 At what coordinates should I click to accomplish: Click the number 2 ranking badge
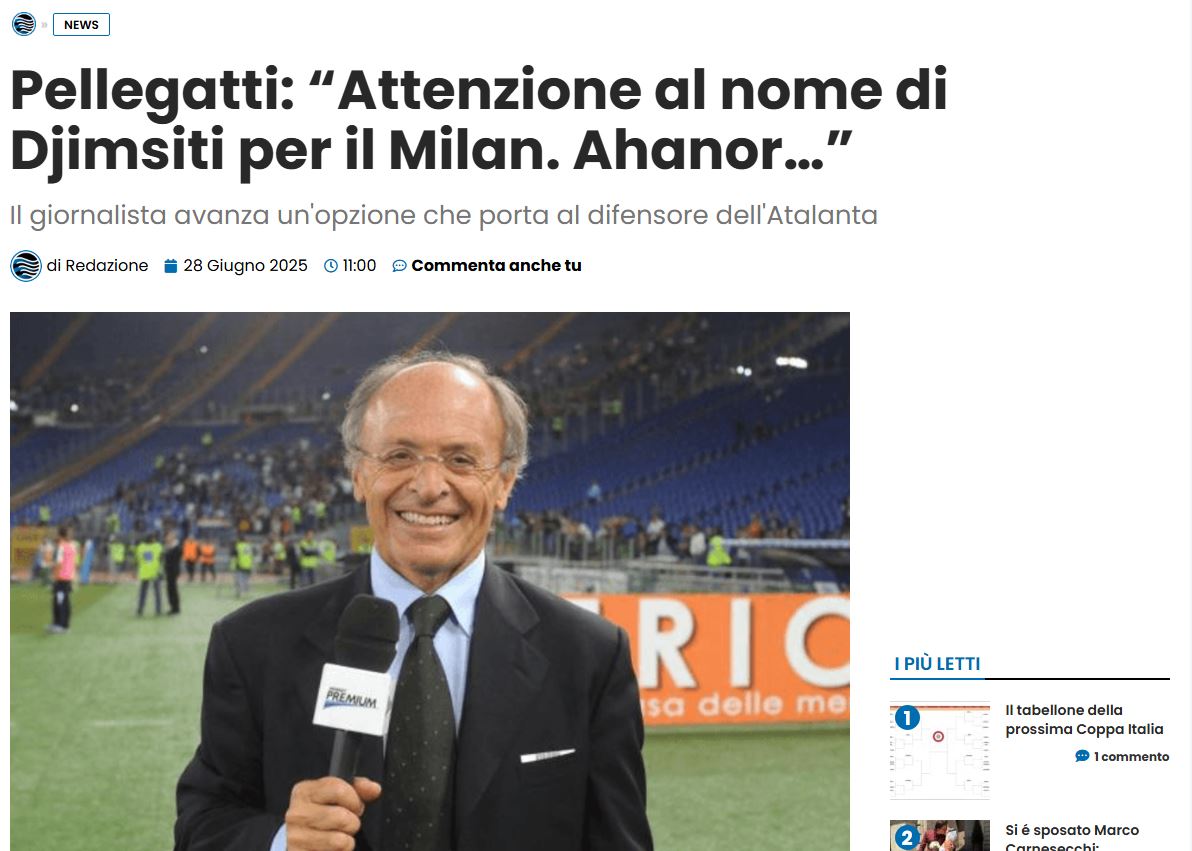(x=906, y=838)
